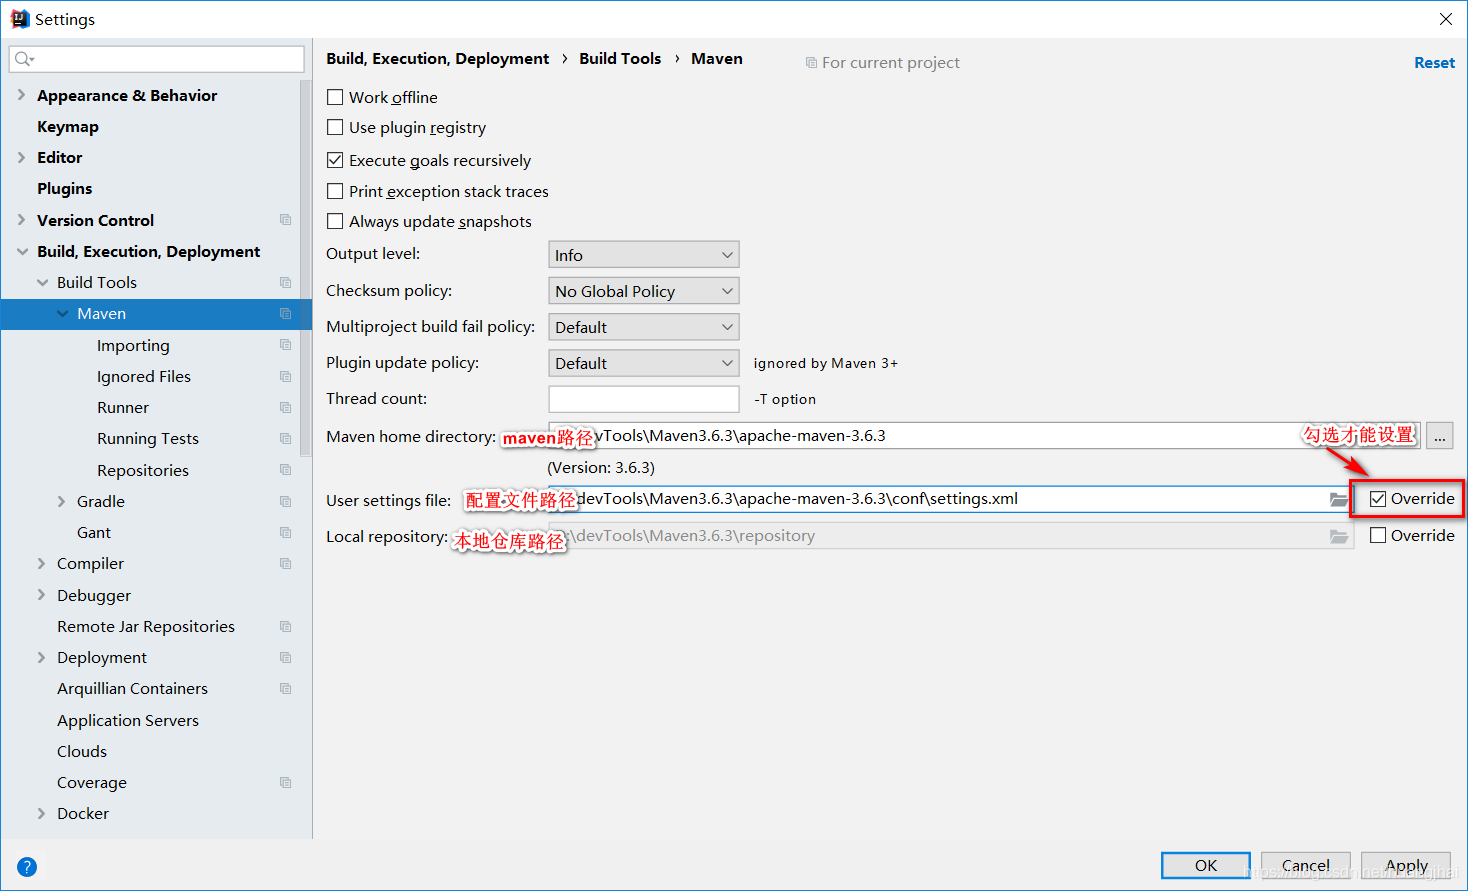The image size is (1468, 891).
Task: Open the Output level dropdown
Action: (644, 255)
